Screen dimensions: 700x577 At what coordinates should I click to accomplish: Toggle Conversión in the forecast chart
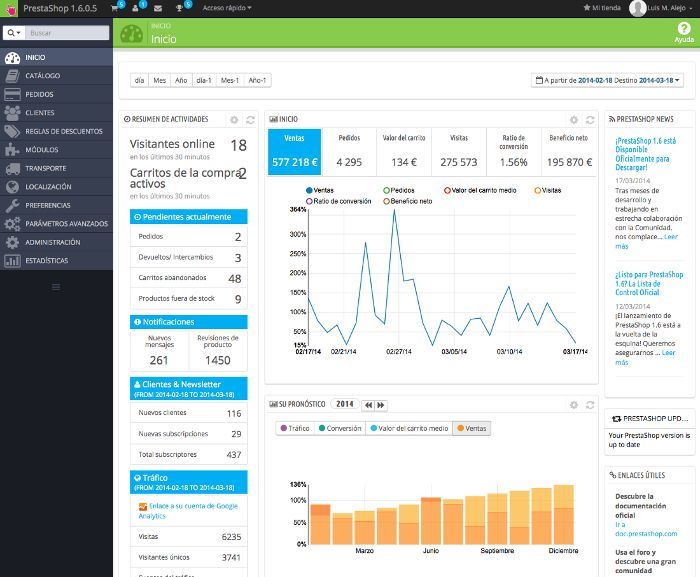click(x=340, y=428)
